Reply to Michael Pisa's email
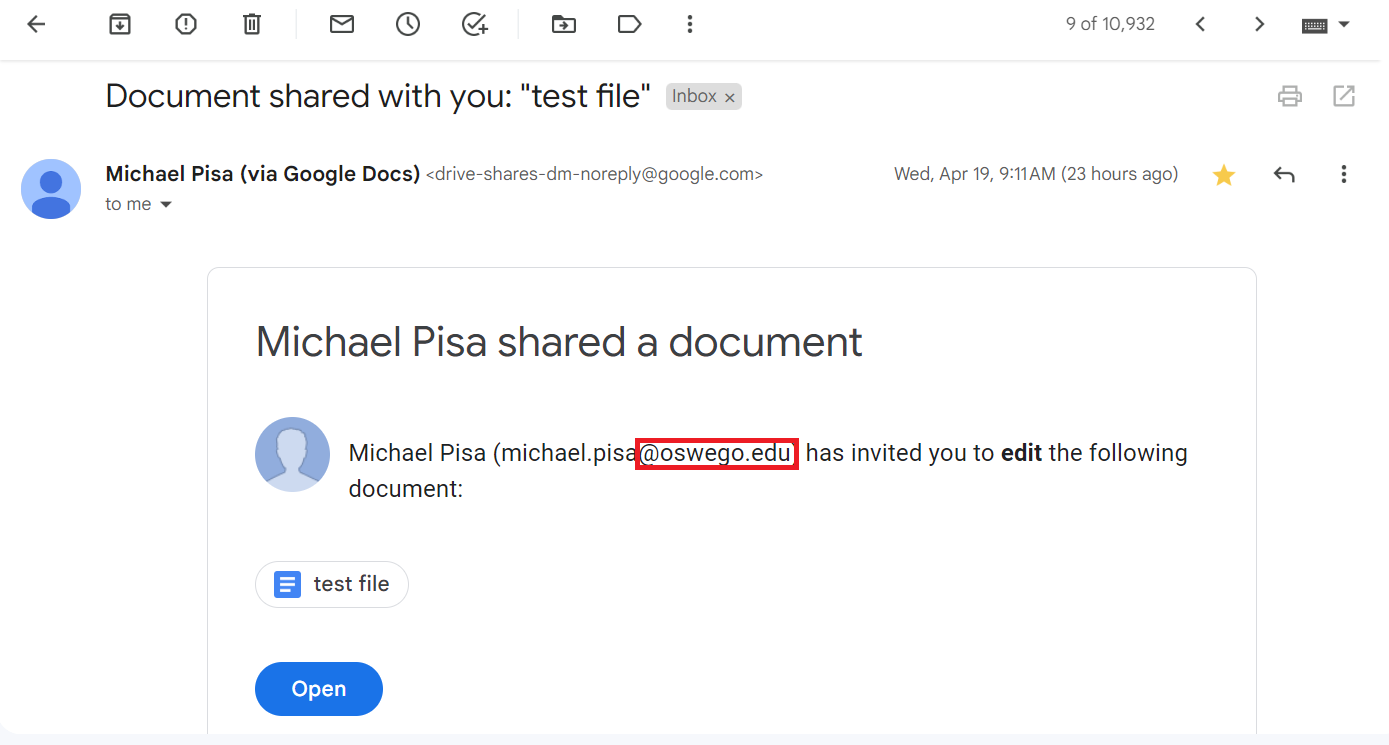 tap(1284, 175)
